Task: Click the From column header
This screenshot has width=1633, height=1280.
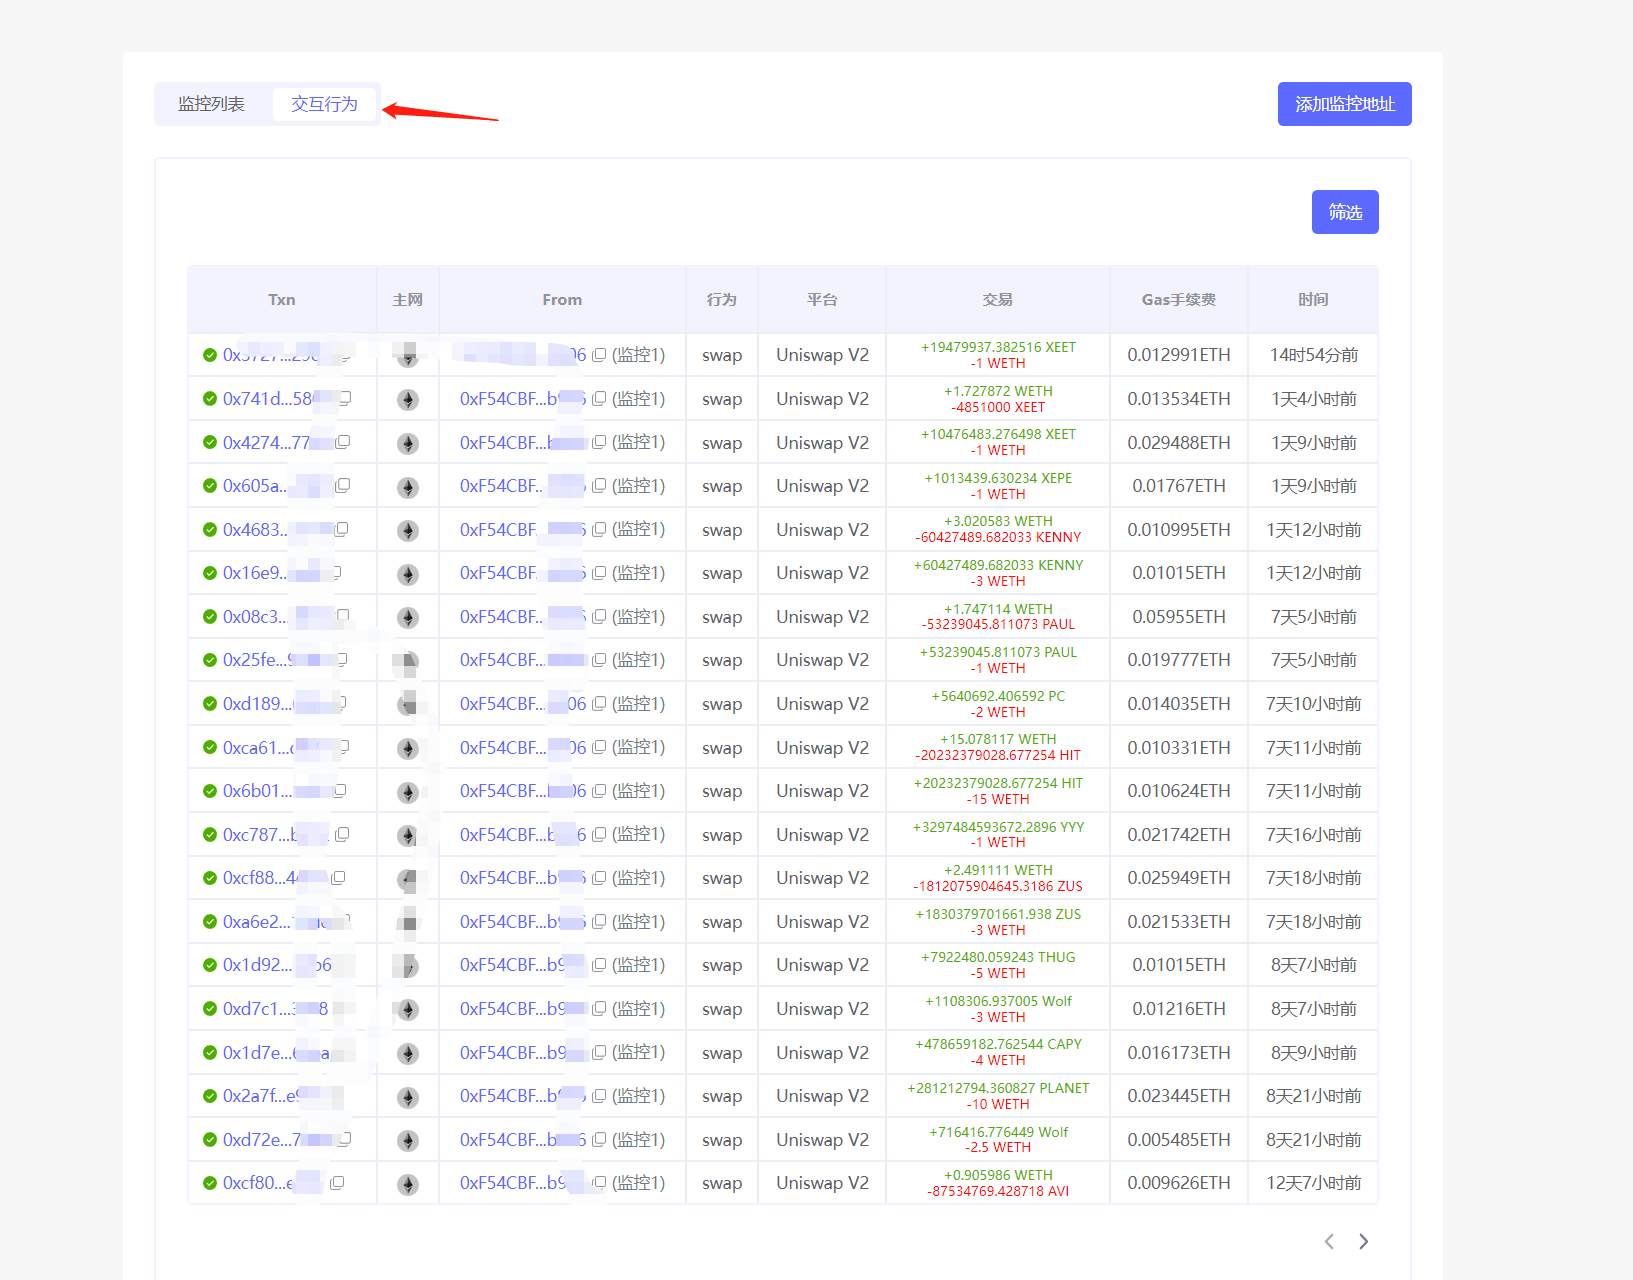Action: click(562, 299)
